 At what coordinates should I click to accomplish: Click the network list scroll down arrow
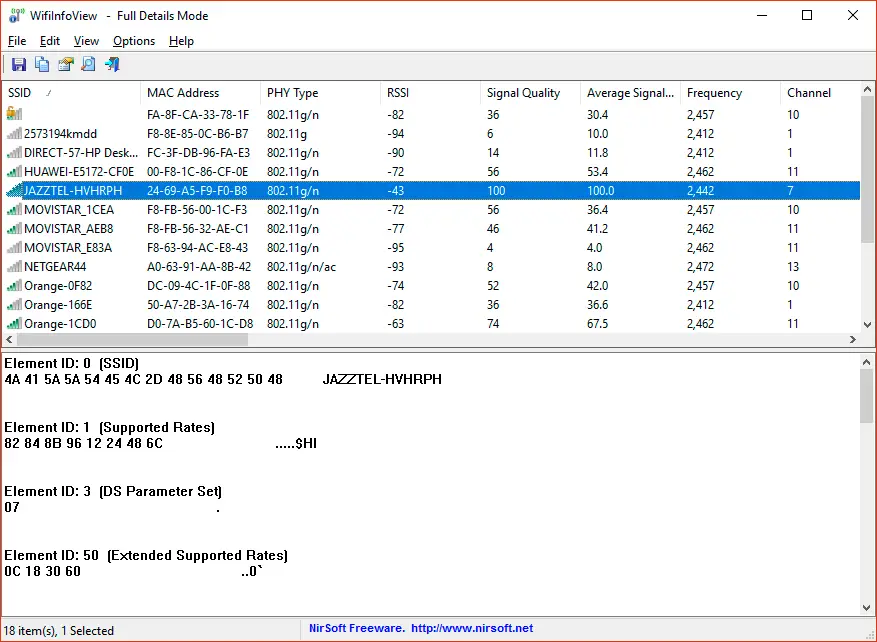tap(867, 324)
